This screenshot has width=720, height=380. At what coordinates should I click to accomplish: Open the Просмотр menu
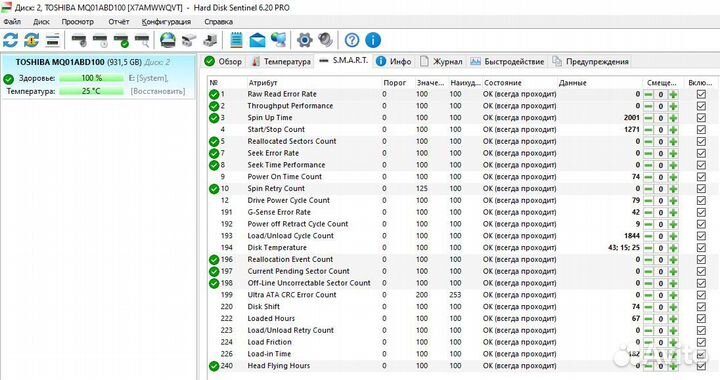[78, 22]
